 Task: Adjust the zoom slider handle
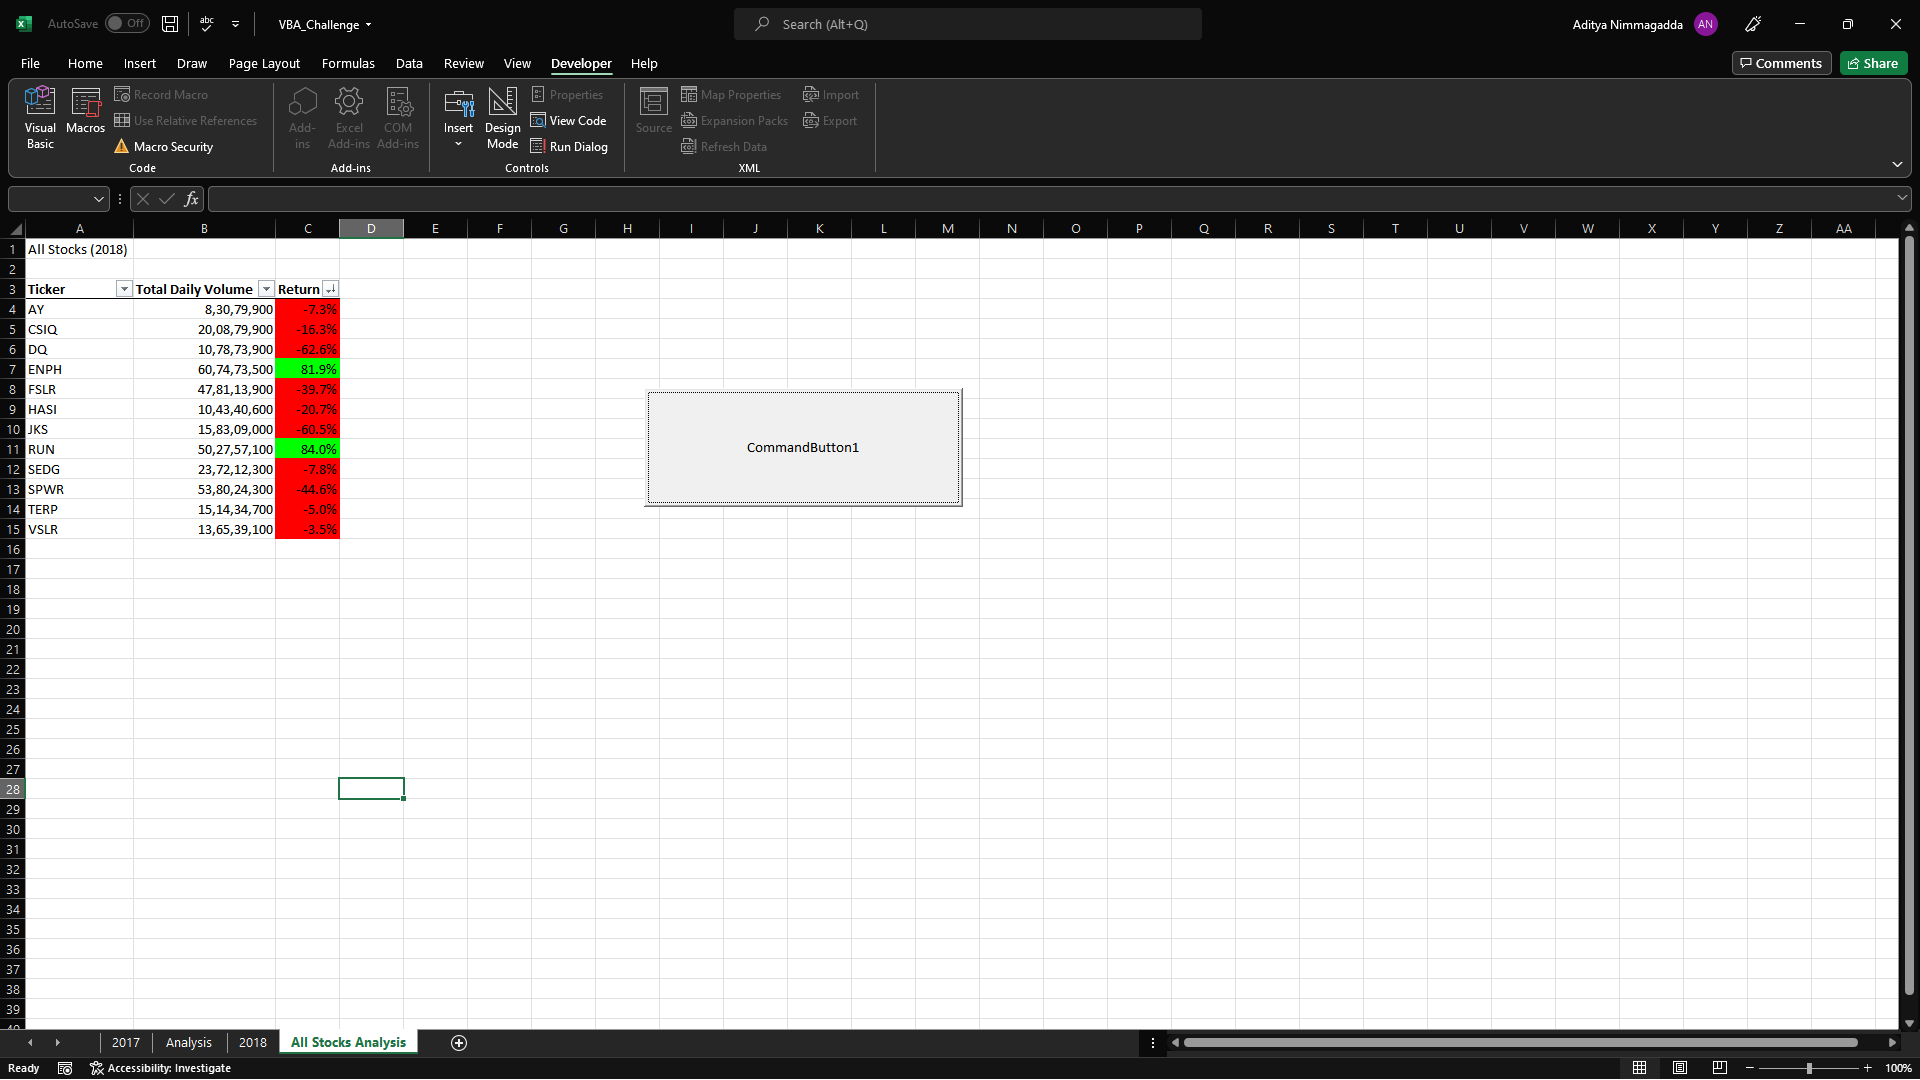1809,1068
